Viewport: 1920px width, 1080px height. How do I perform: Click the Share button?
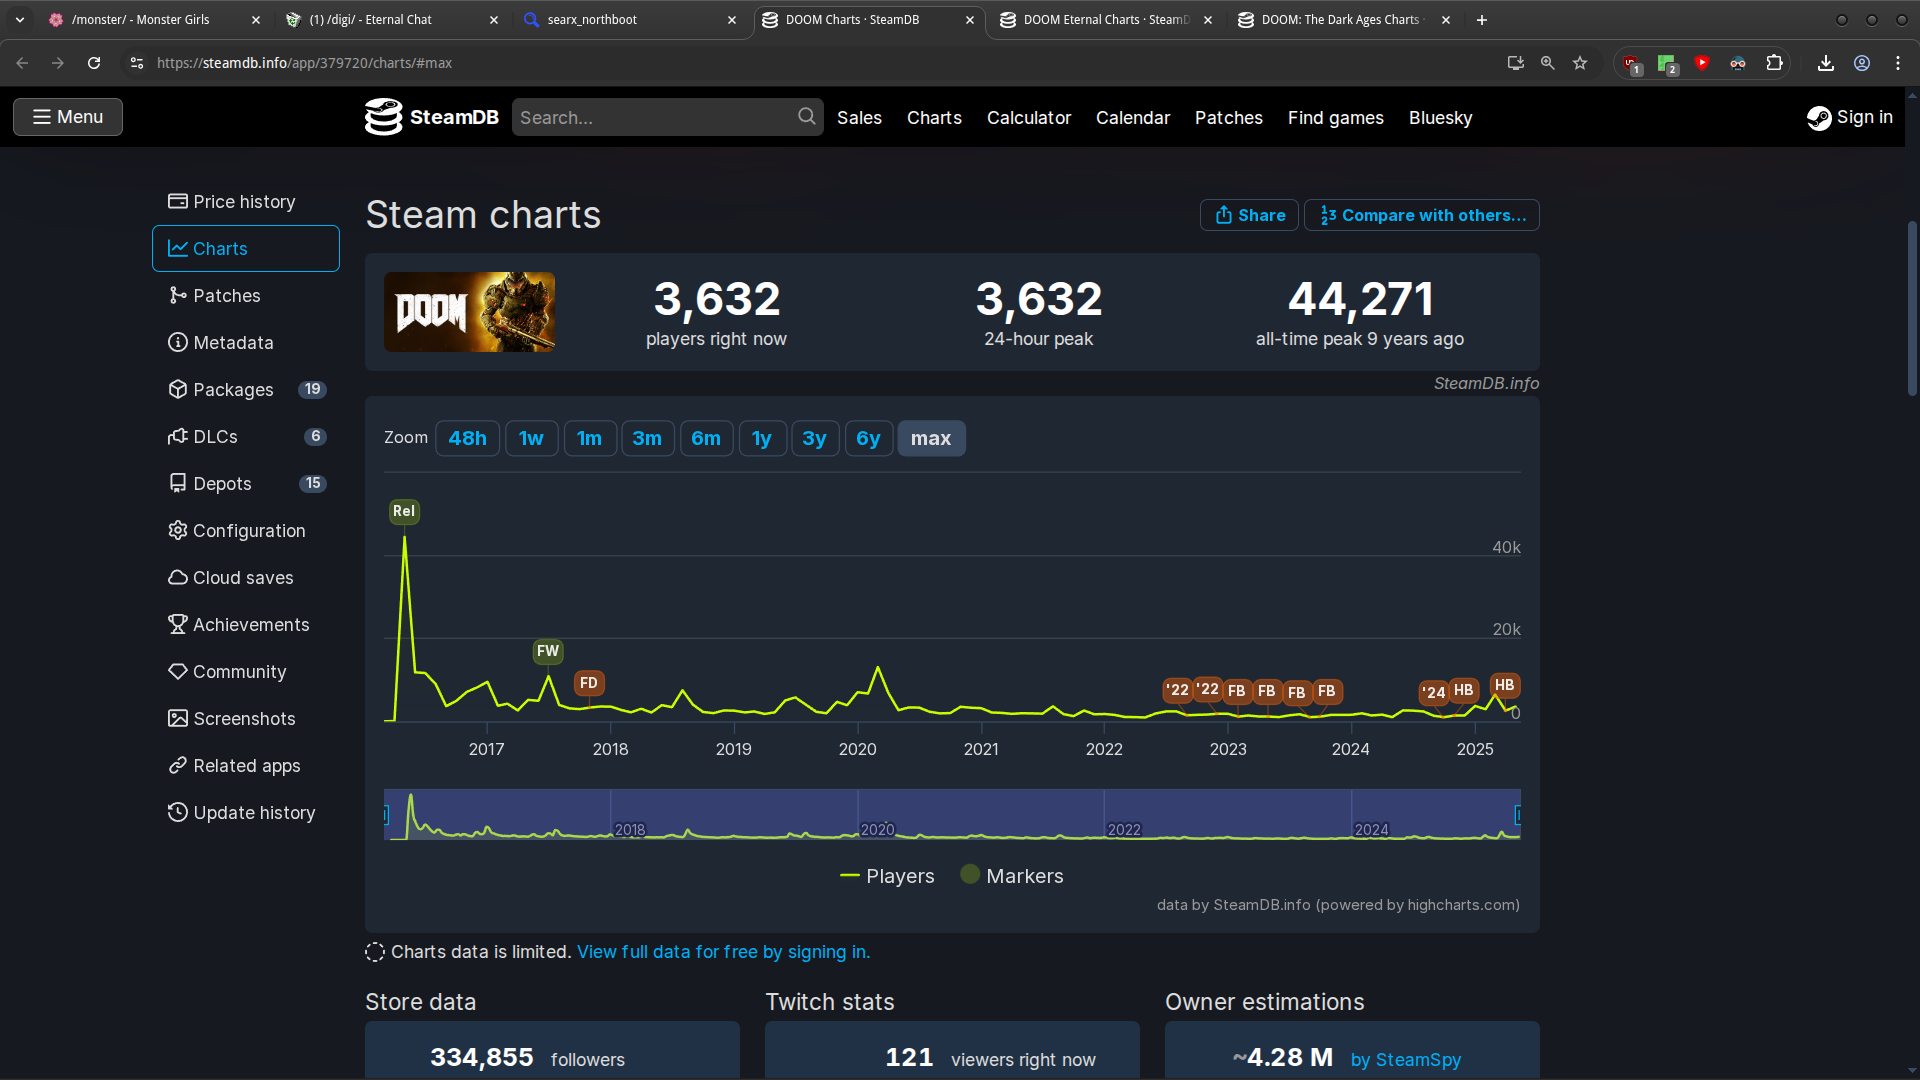(1249, 215)
